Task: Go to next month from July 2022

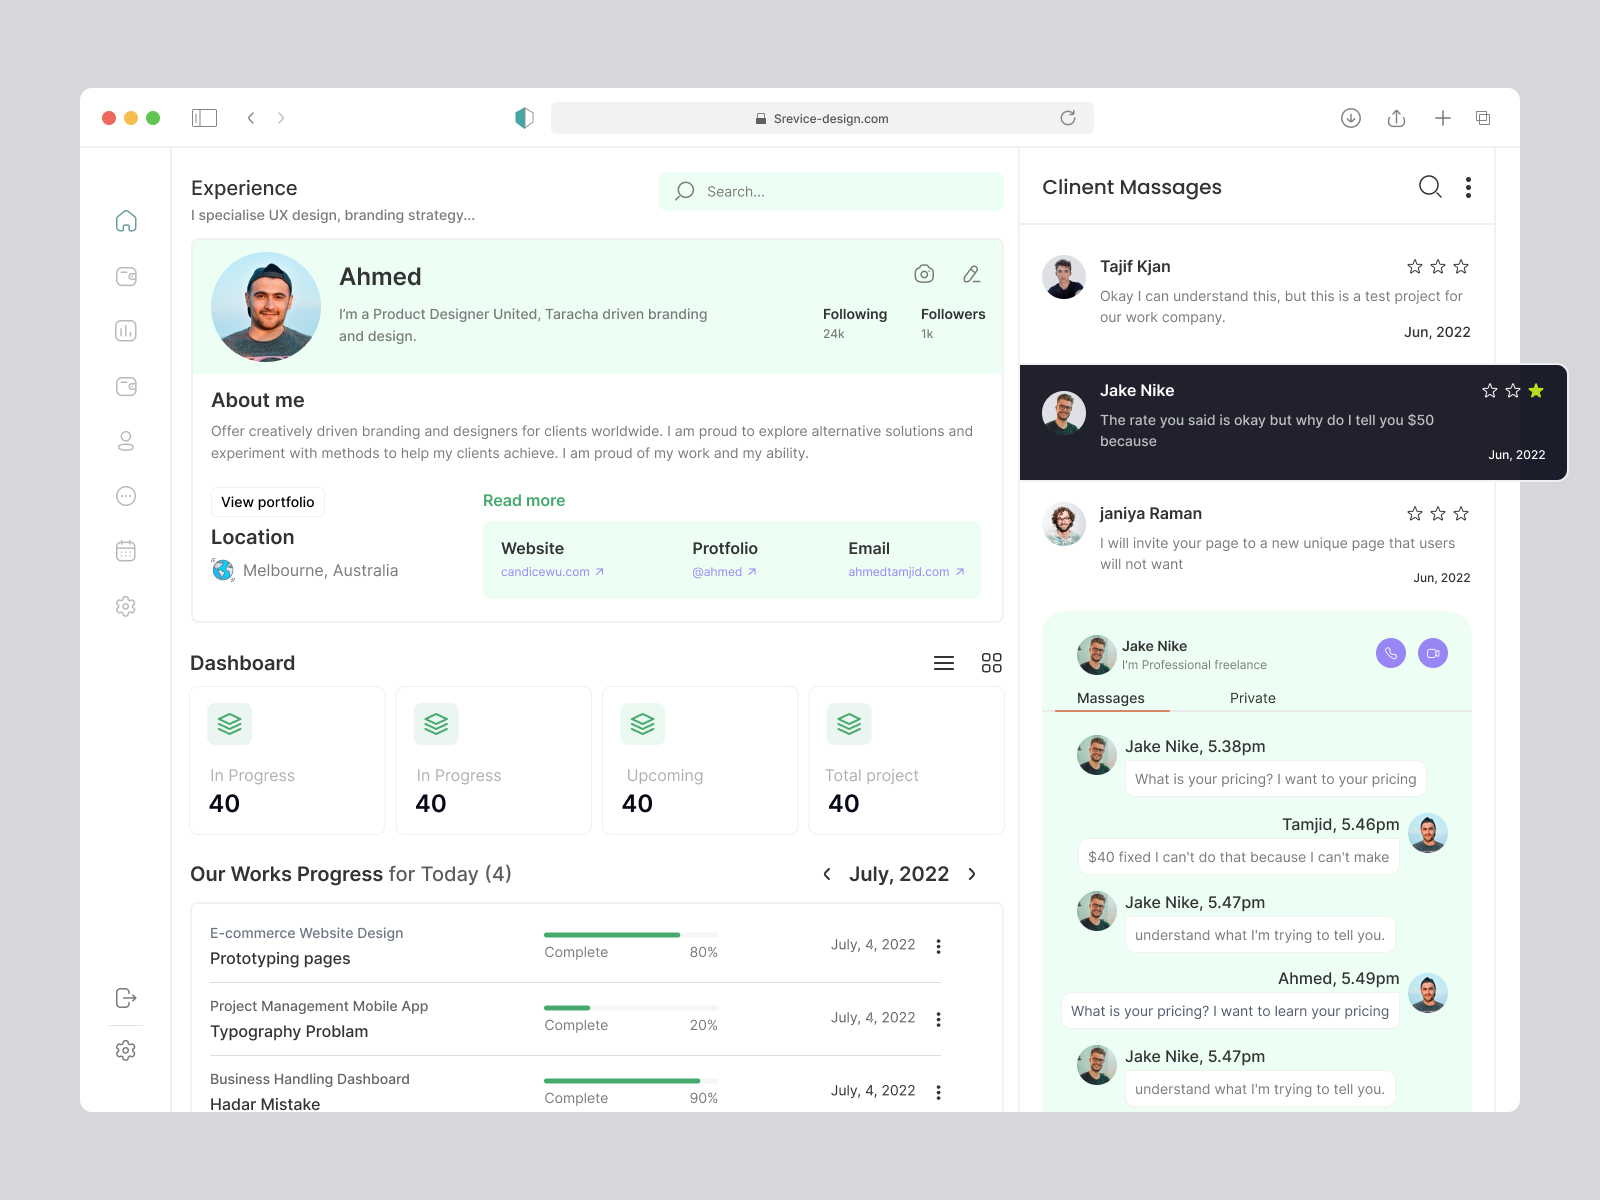Action: coord(971,873)
